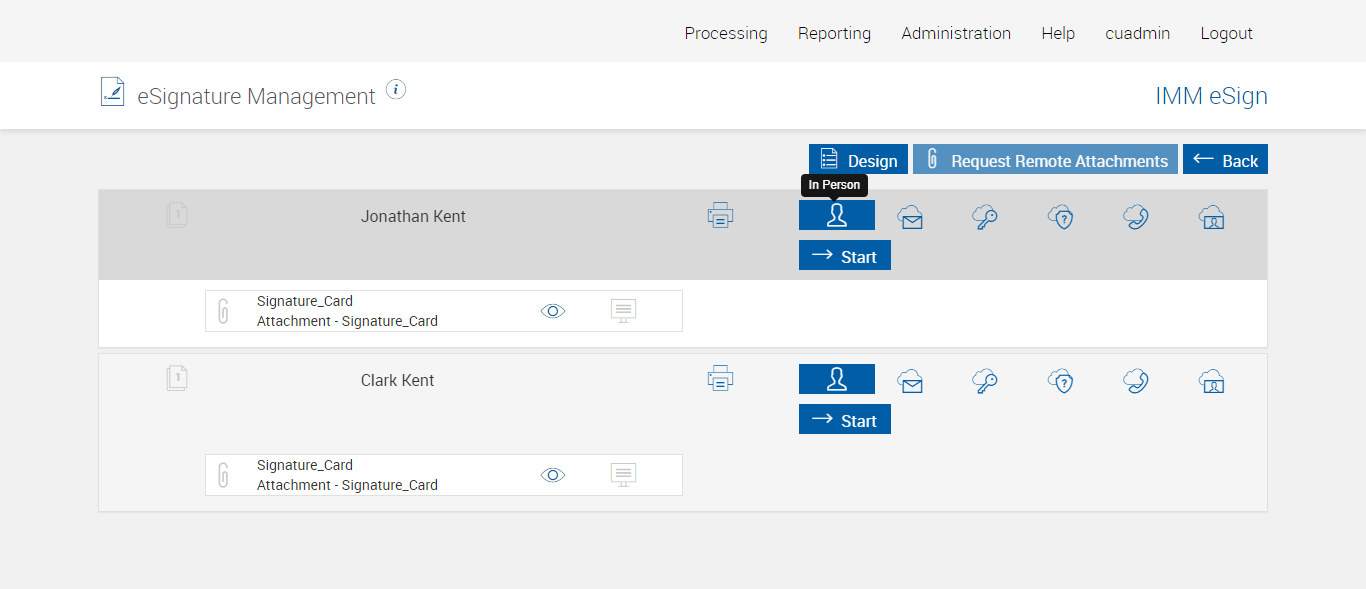Open the cuadmin user menu
The width and height of the screenshot is (1366, 589).
[x=1137, y=33]
